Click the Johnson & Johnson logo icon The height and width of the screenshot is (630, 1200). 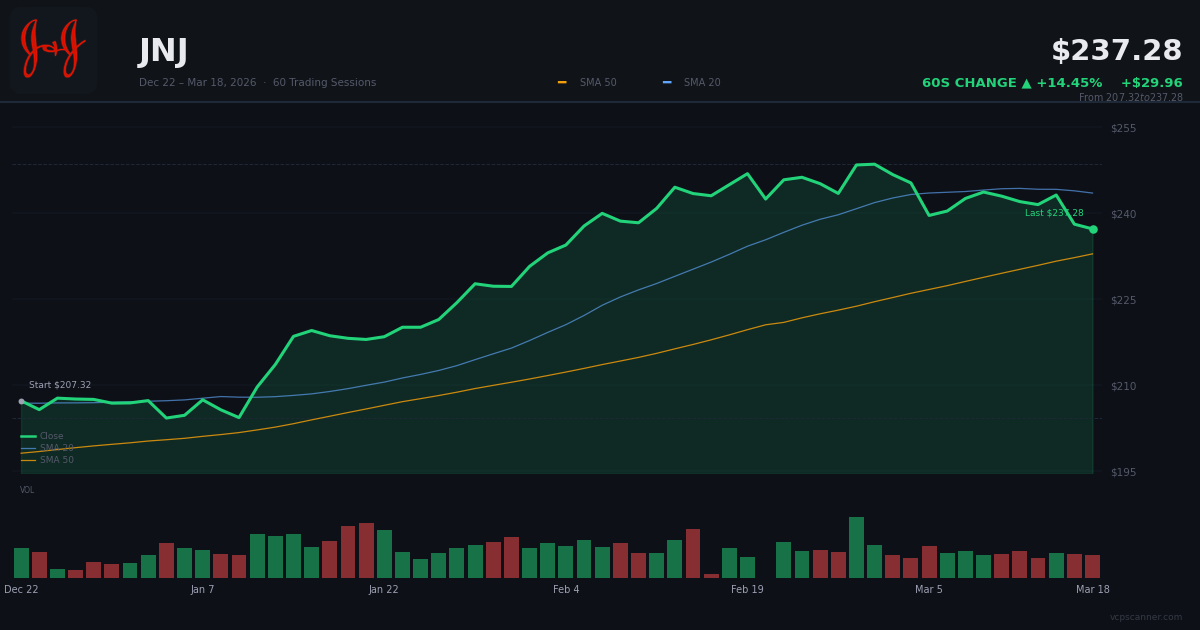[x=53, y=50]
